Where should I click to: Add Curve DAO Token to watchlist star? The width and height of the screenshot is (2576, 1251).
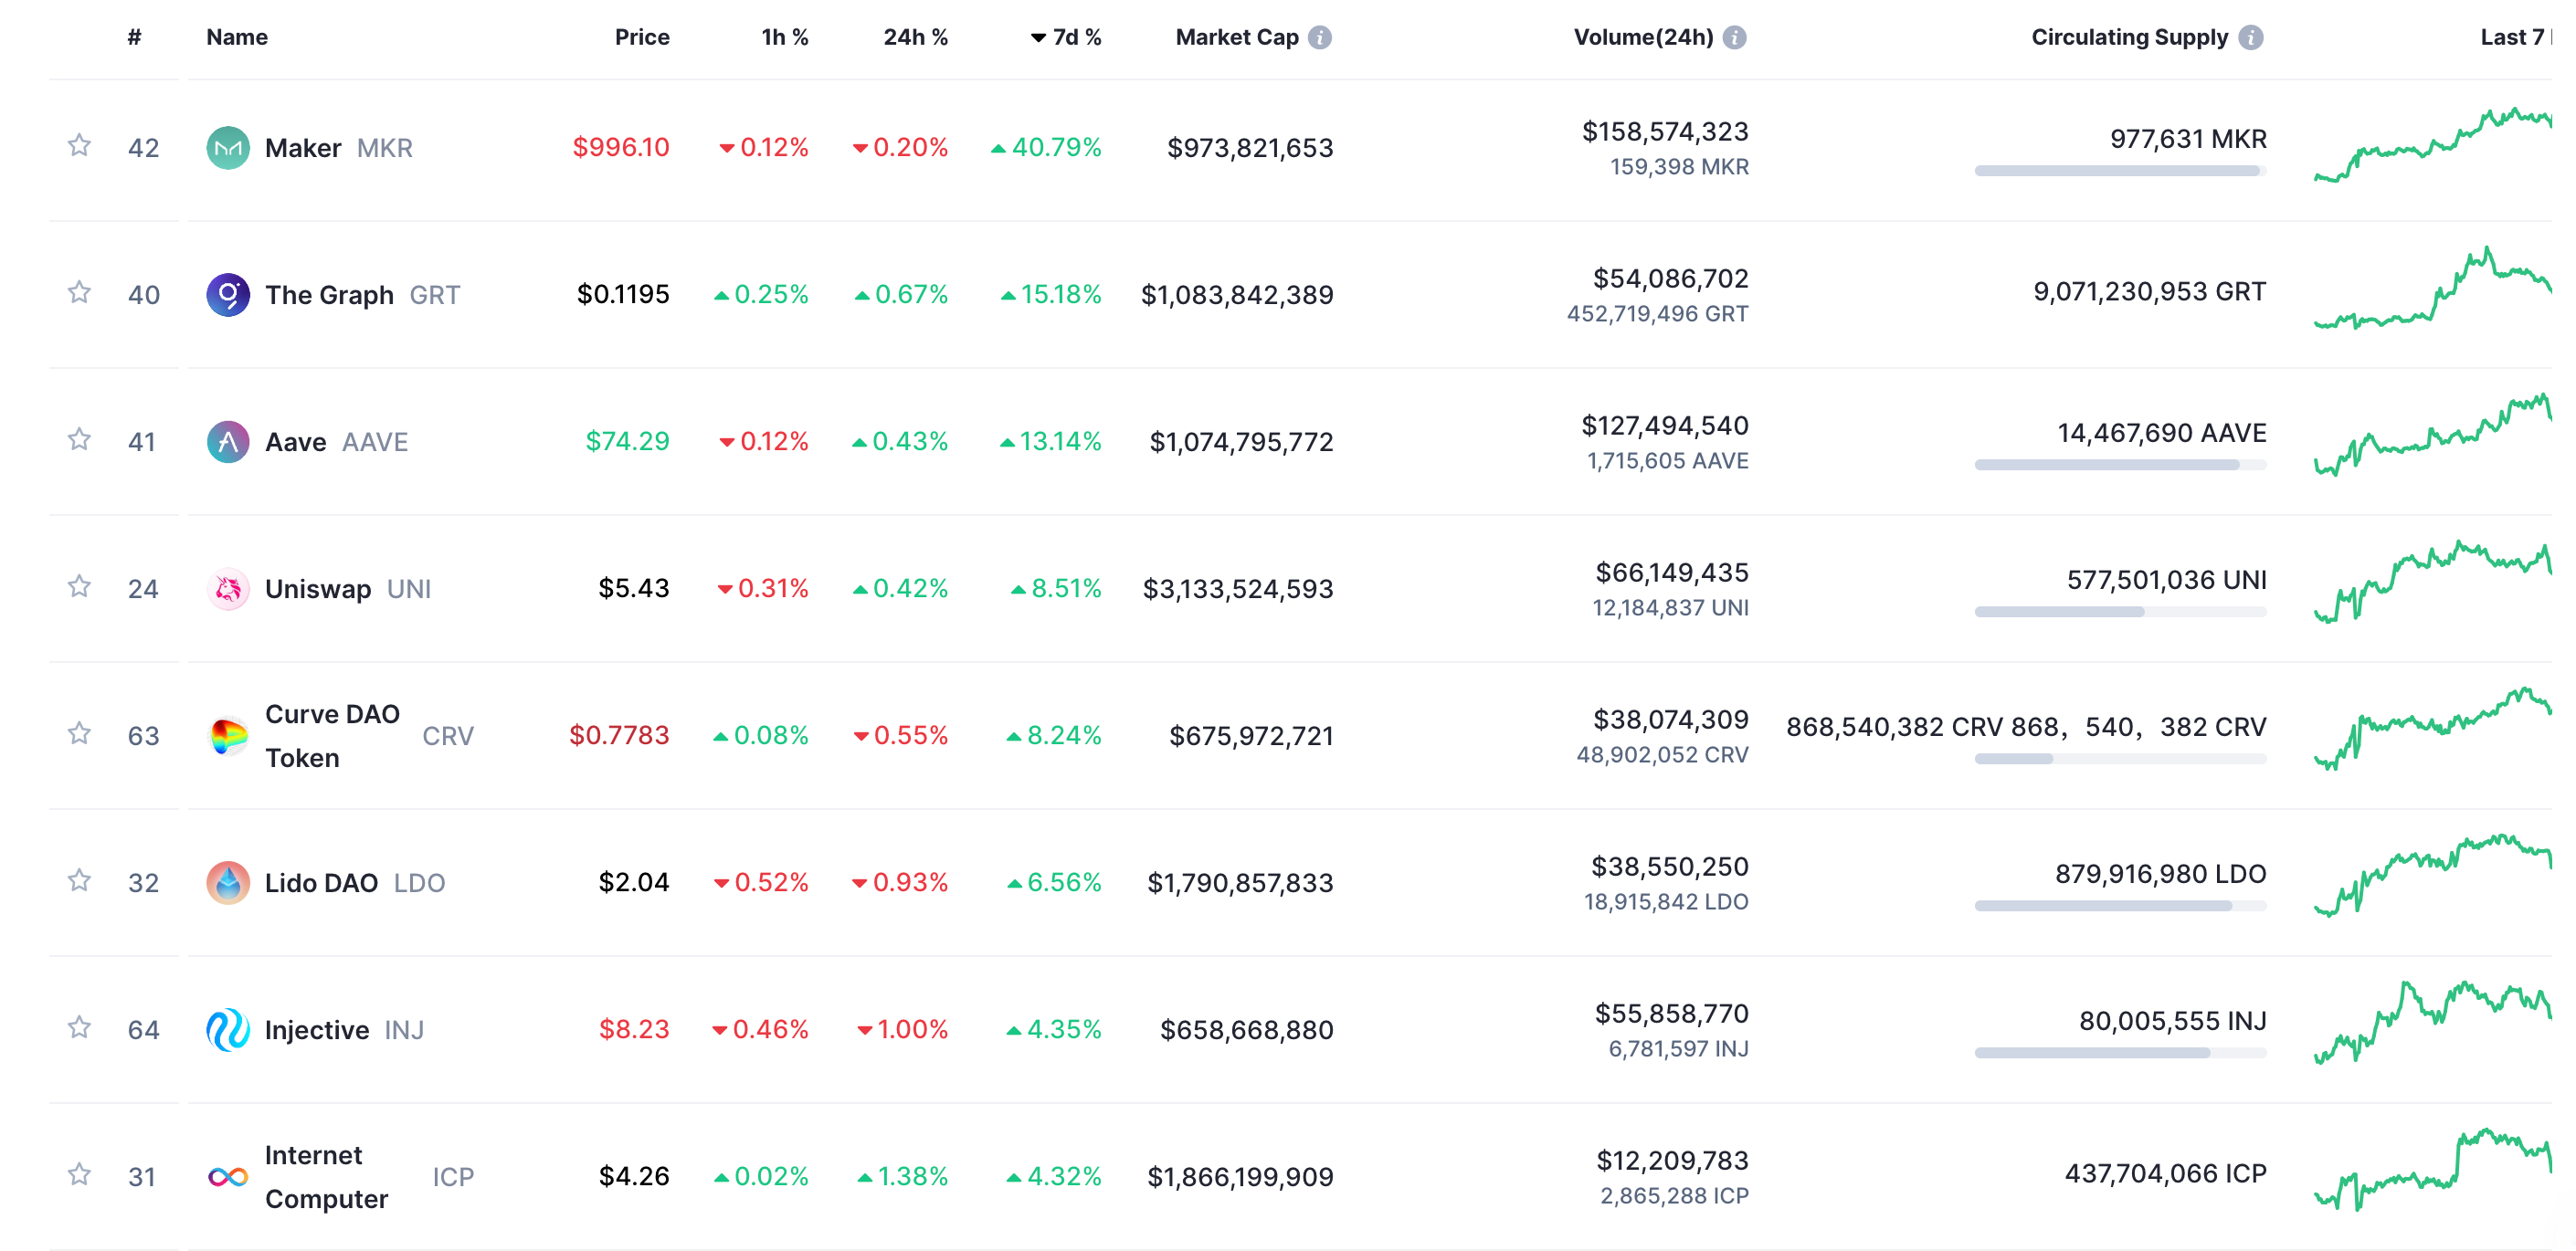coord(79,734)
